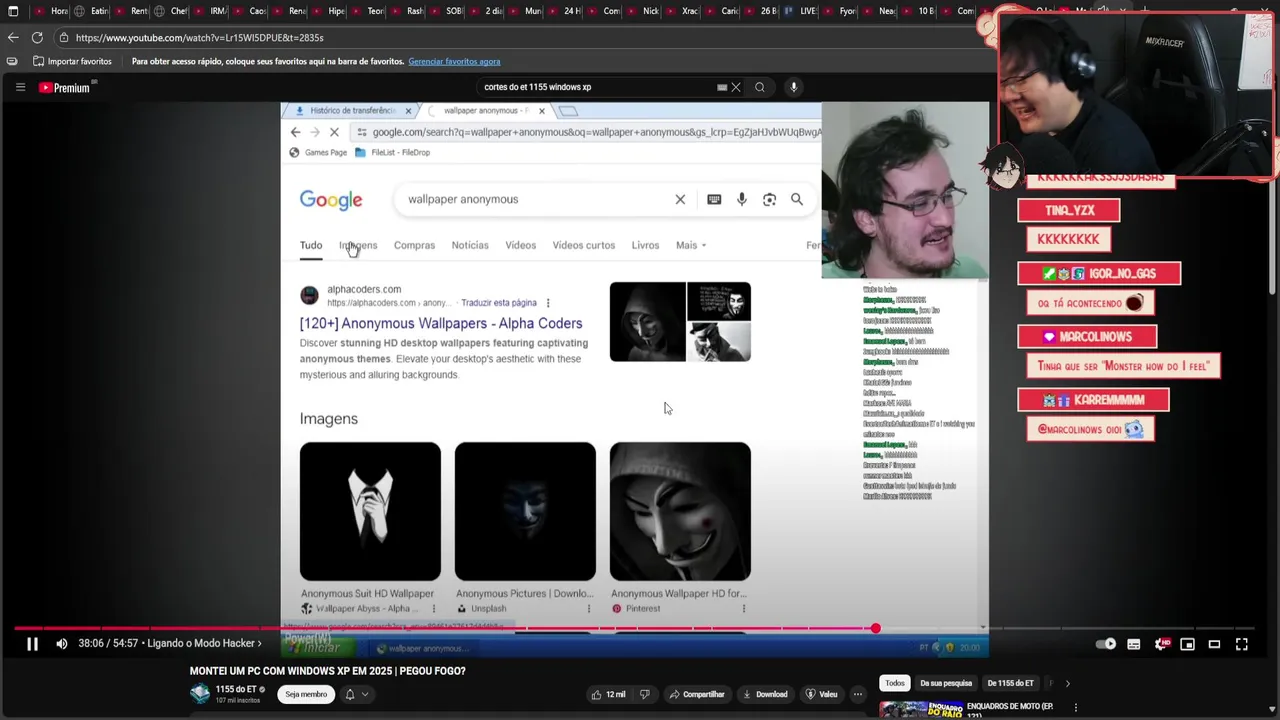The width and height of the screenshot is (1280, 720).
Task: Open '[120+] Anonymous Wallpapers - Alpha Coders' result
Action: click(441, 323)
